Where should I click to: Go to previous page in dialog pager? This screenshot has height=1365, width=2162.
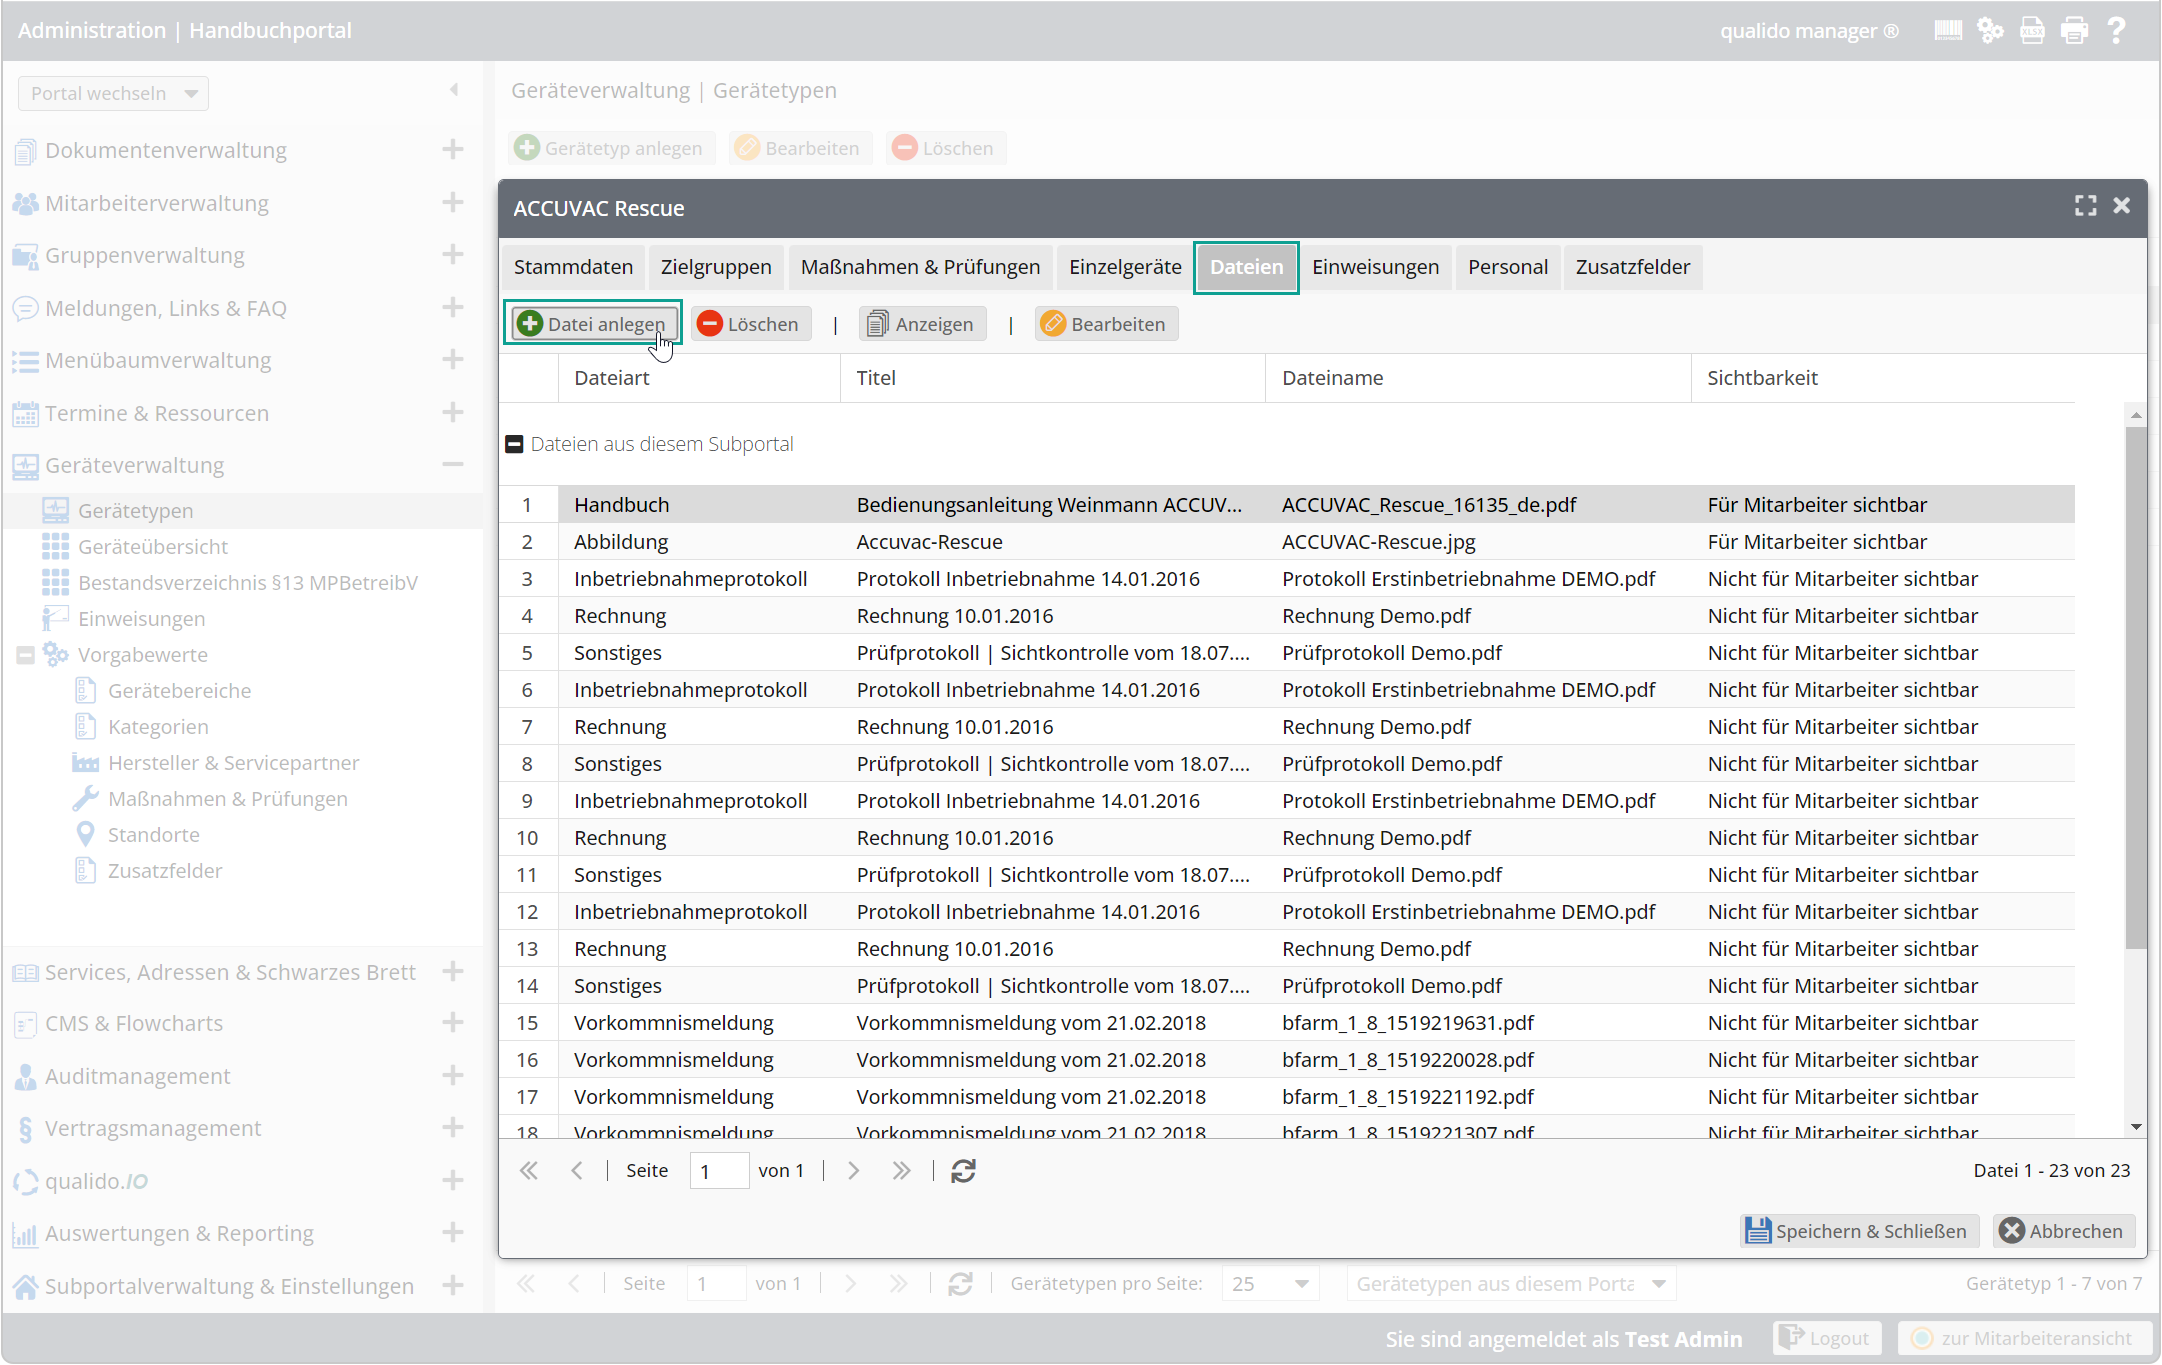tap(577, 1171)
